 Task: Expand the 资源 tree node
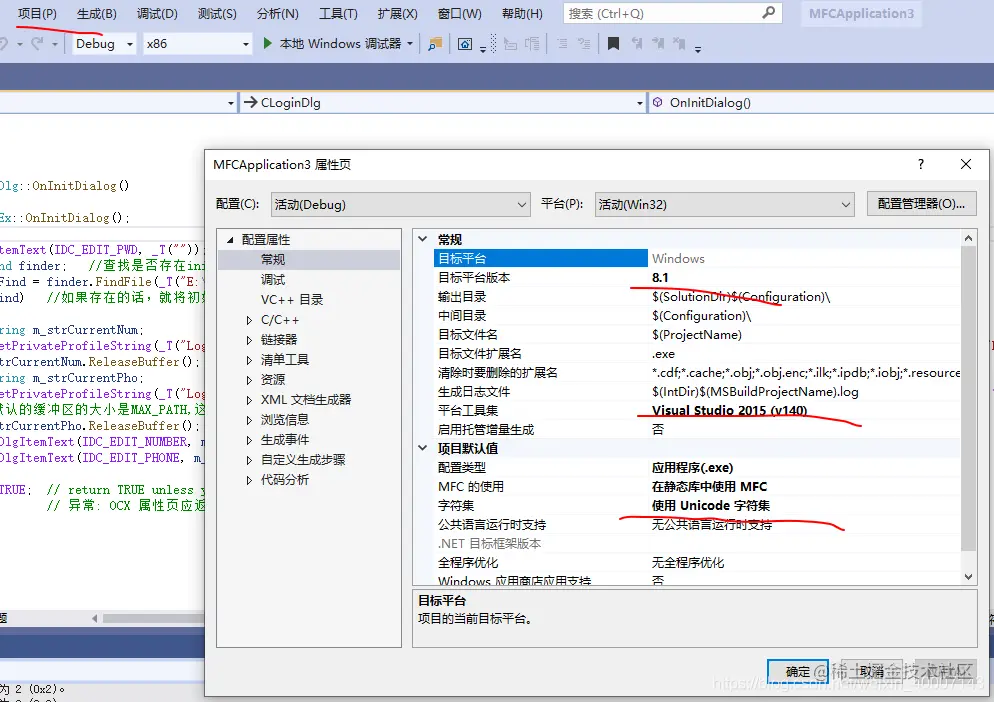249,380
